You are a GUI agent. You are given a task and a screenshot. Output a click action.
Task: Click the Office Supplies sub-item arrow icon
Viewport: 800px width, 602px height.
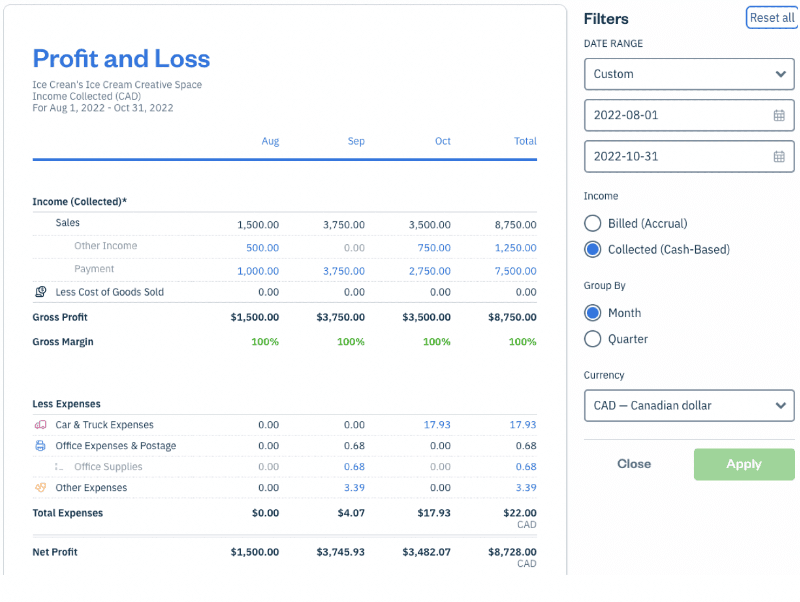59,467
